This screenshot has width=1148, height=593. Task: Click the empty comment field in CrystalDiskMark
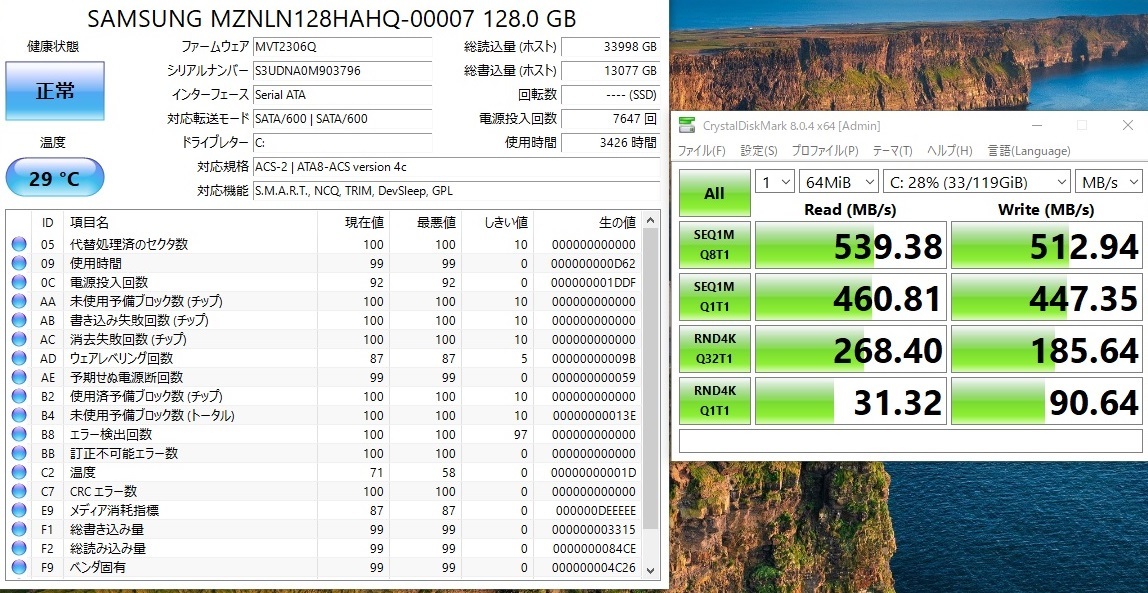(910, 441)
